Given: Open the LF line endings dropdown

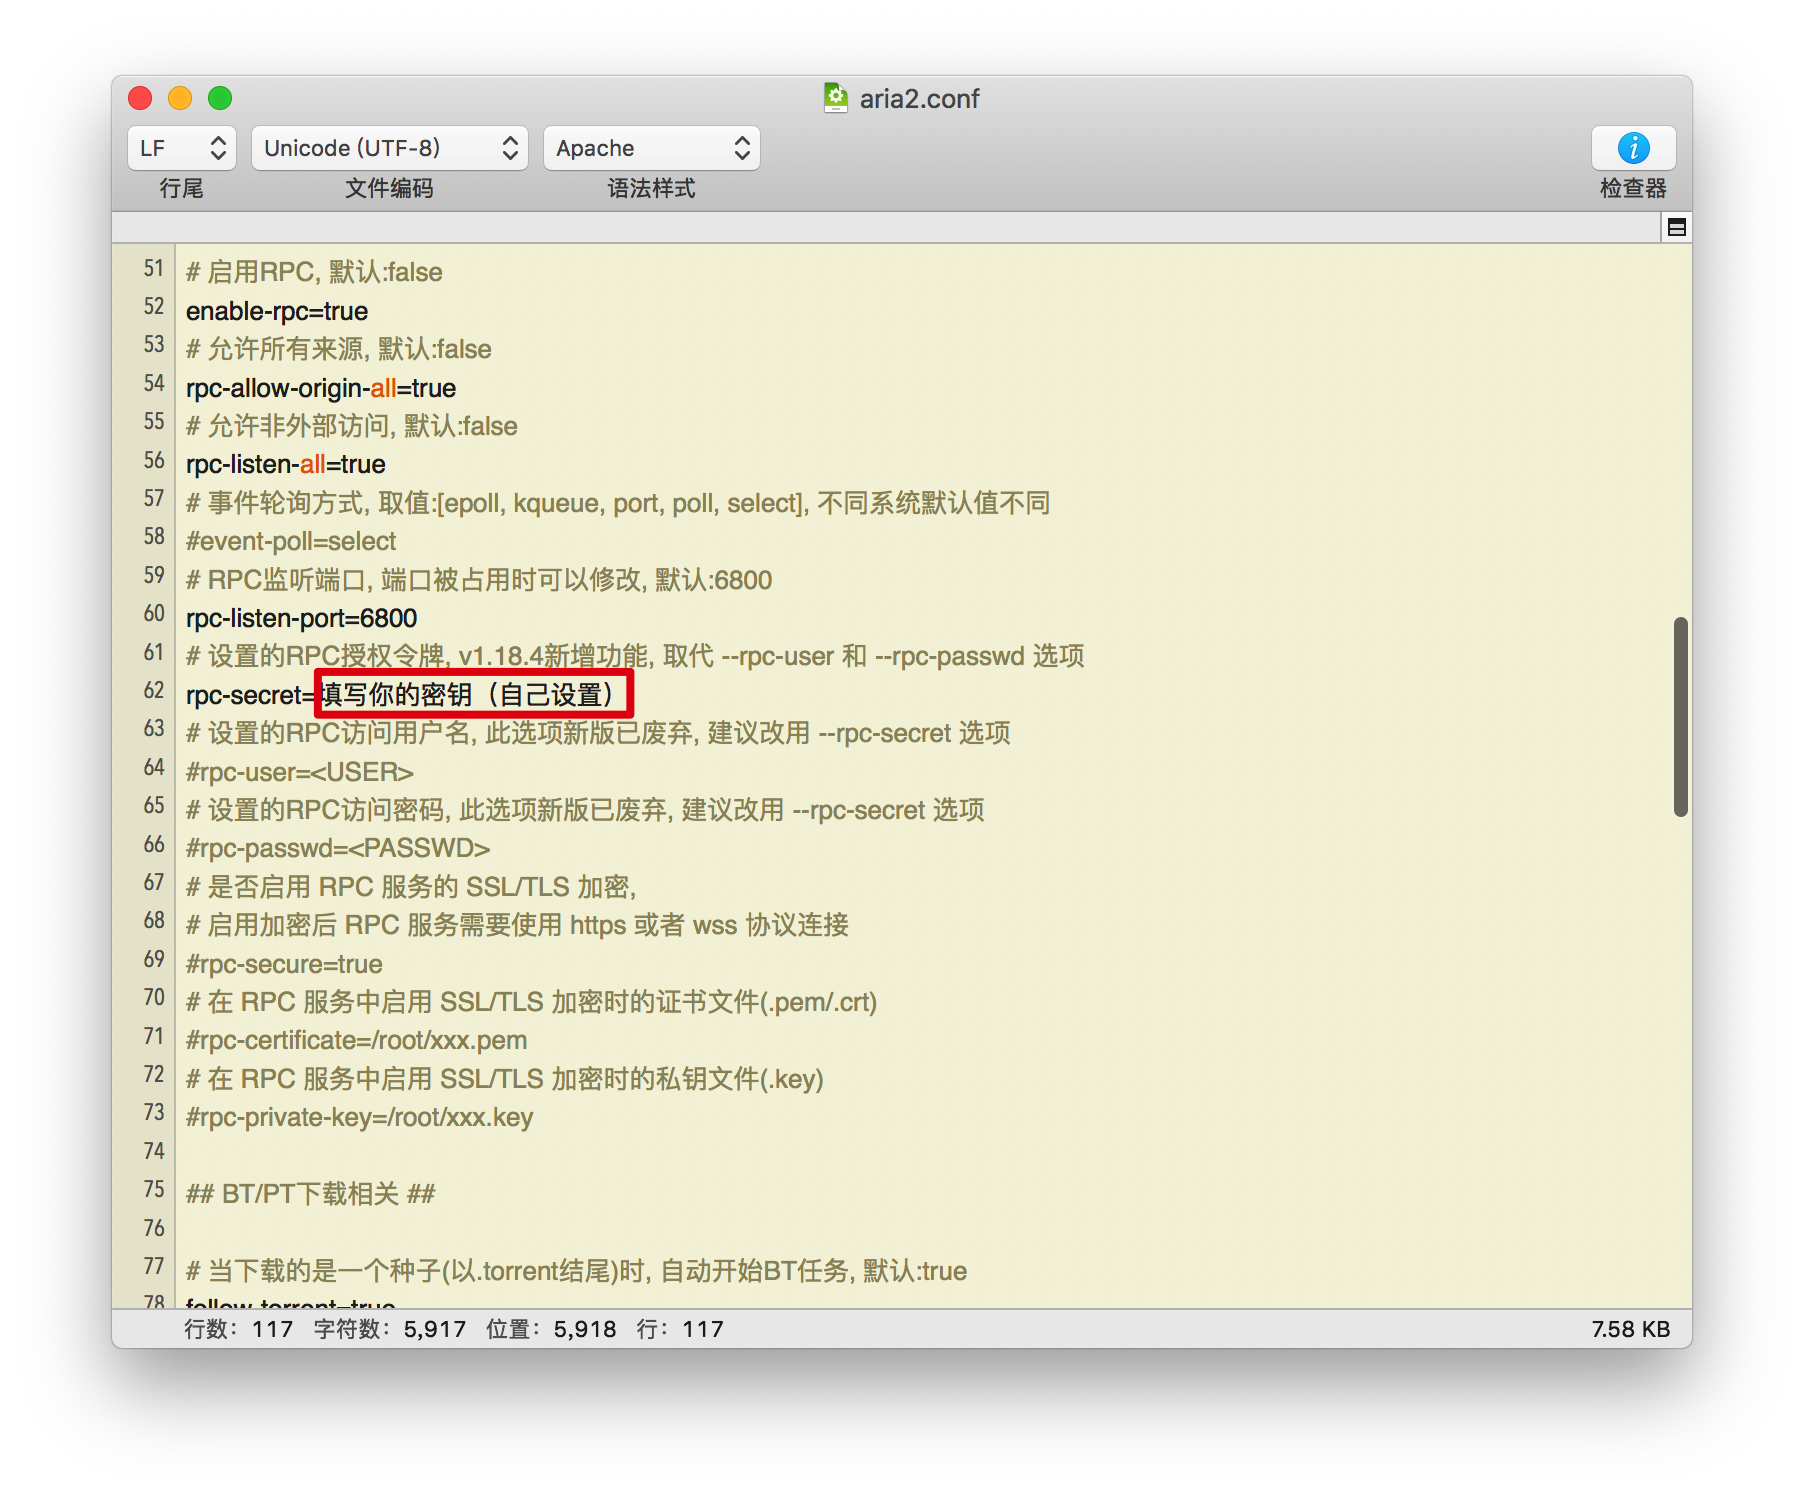Looking at the screenshot, I should coord(182,148).
